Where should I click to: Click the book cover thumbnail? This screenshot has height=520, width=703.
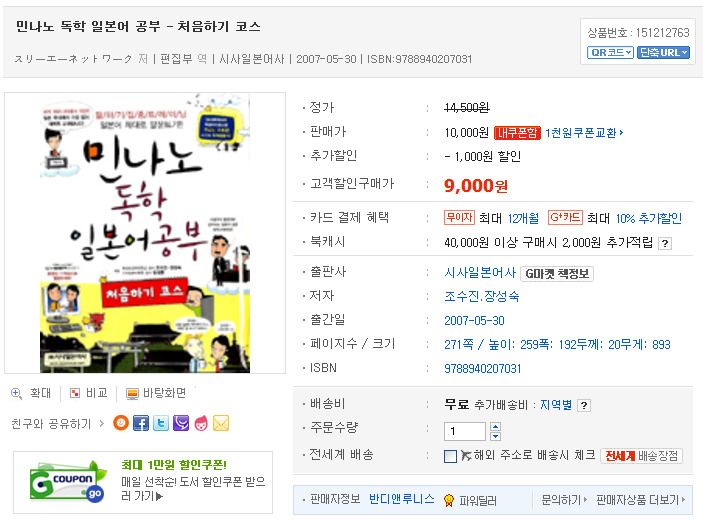pos(145,233)
